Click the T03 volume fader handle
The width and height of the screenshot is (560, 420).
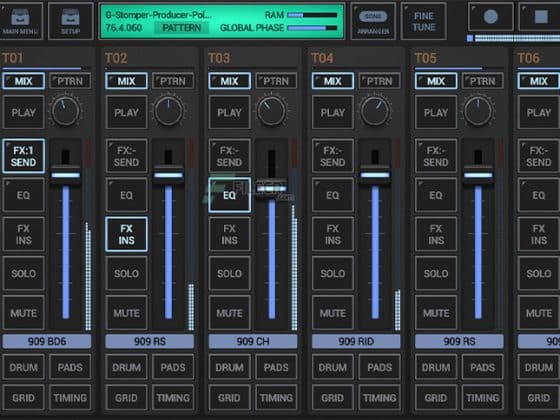[271, 188]
